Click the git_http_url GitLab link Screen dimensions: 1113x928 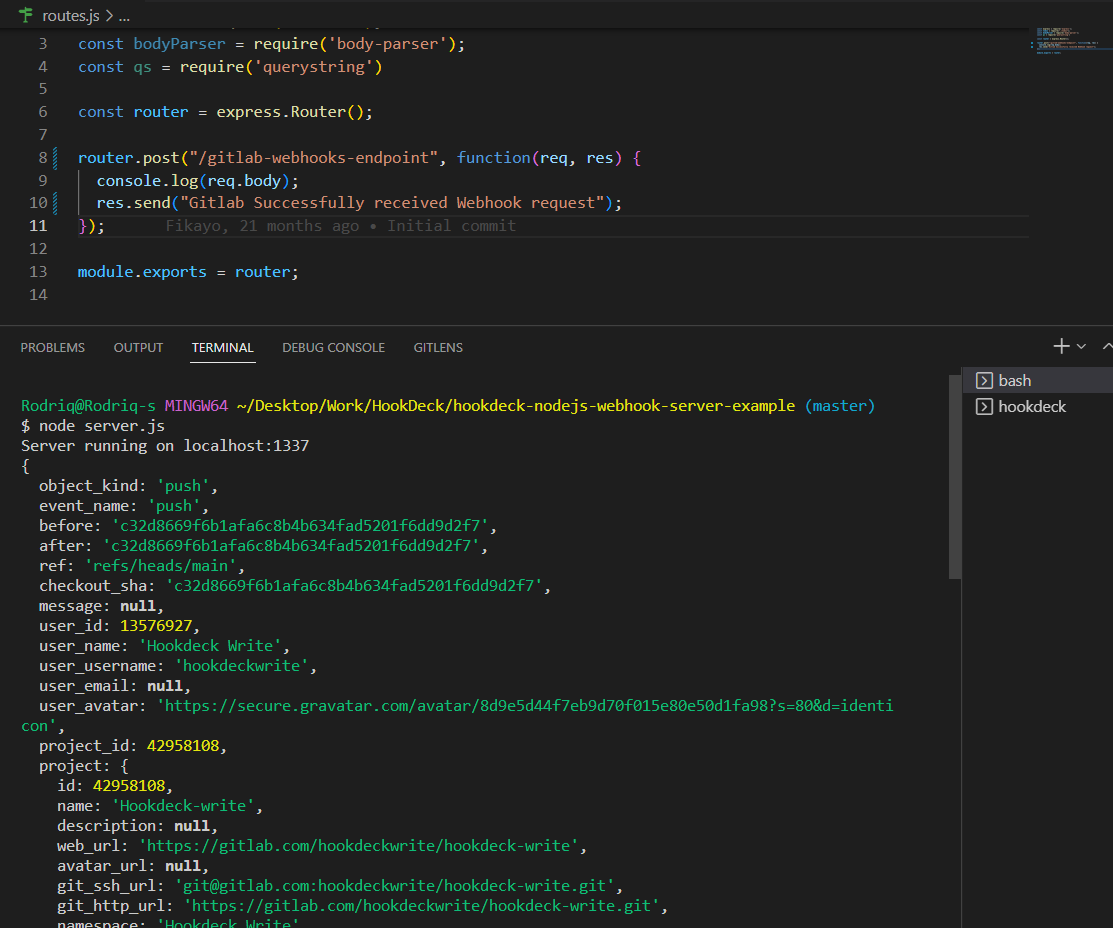tap(420, 905)
